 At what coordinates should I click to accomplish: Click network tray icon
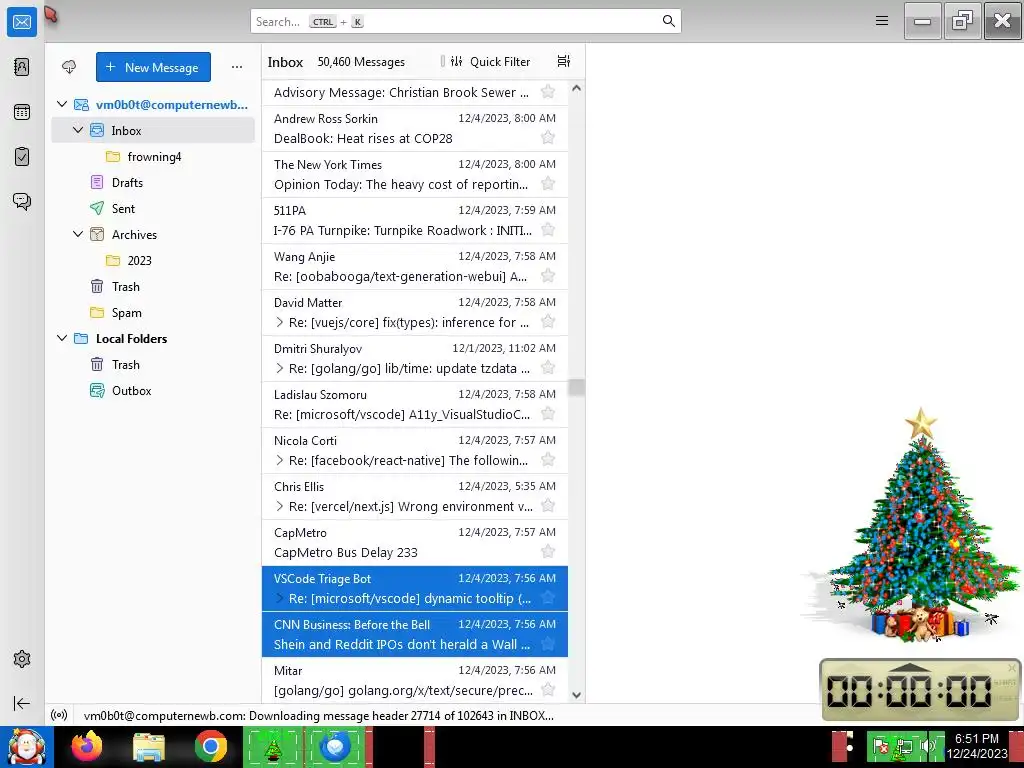click(904, 746)
